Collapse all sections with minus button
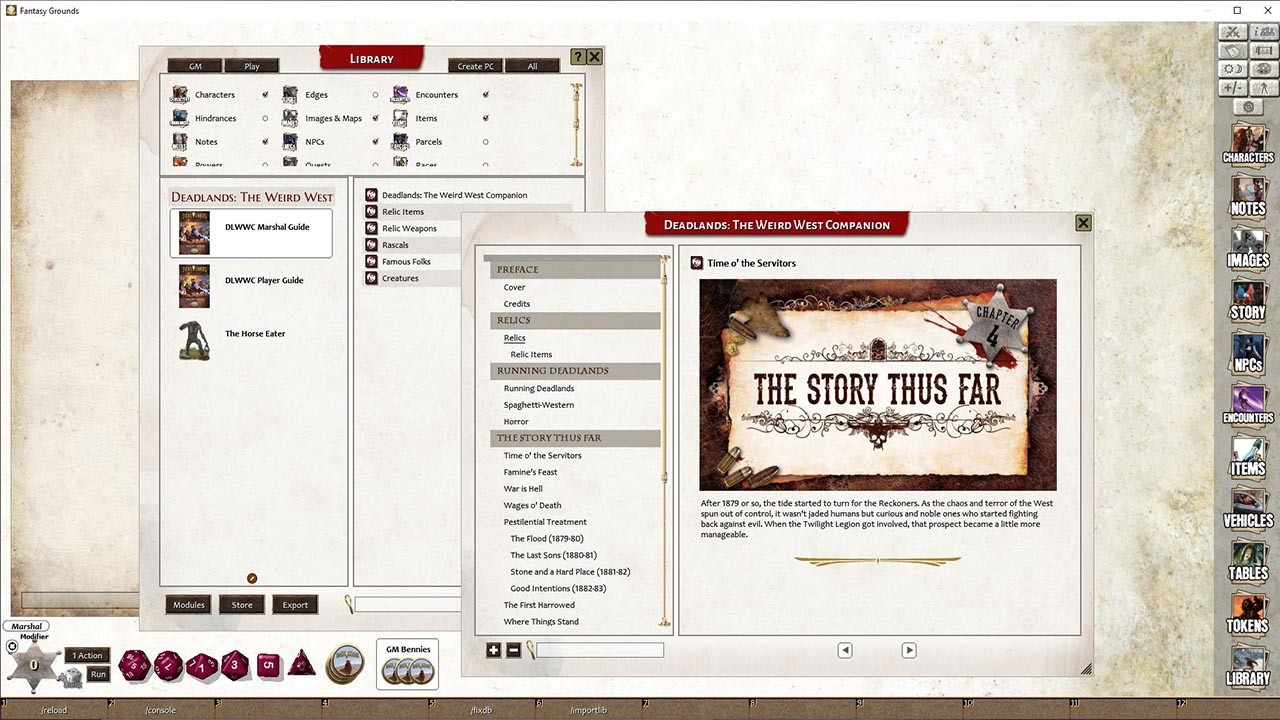This screenshot has height=720, width=1280. click(513, 650)
